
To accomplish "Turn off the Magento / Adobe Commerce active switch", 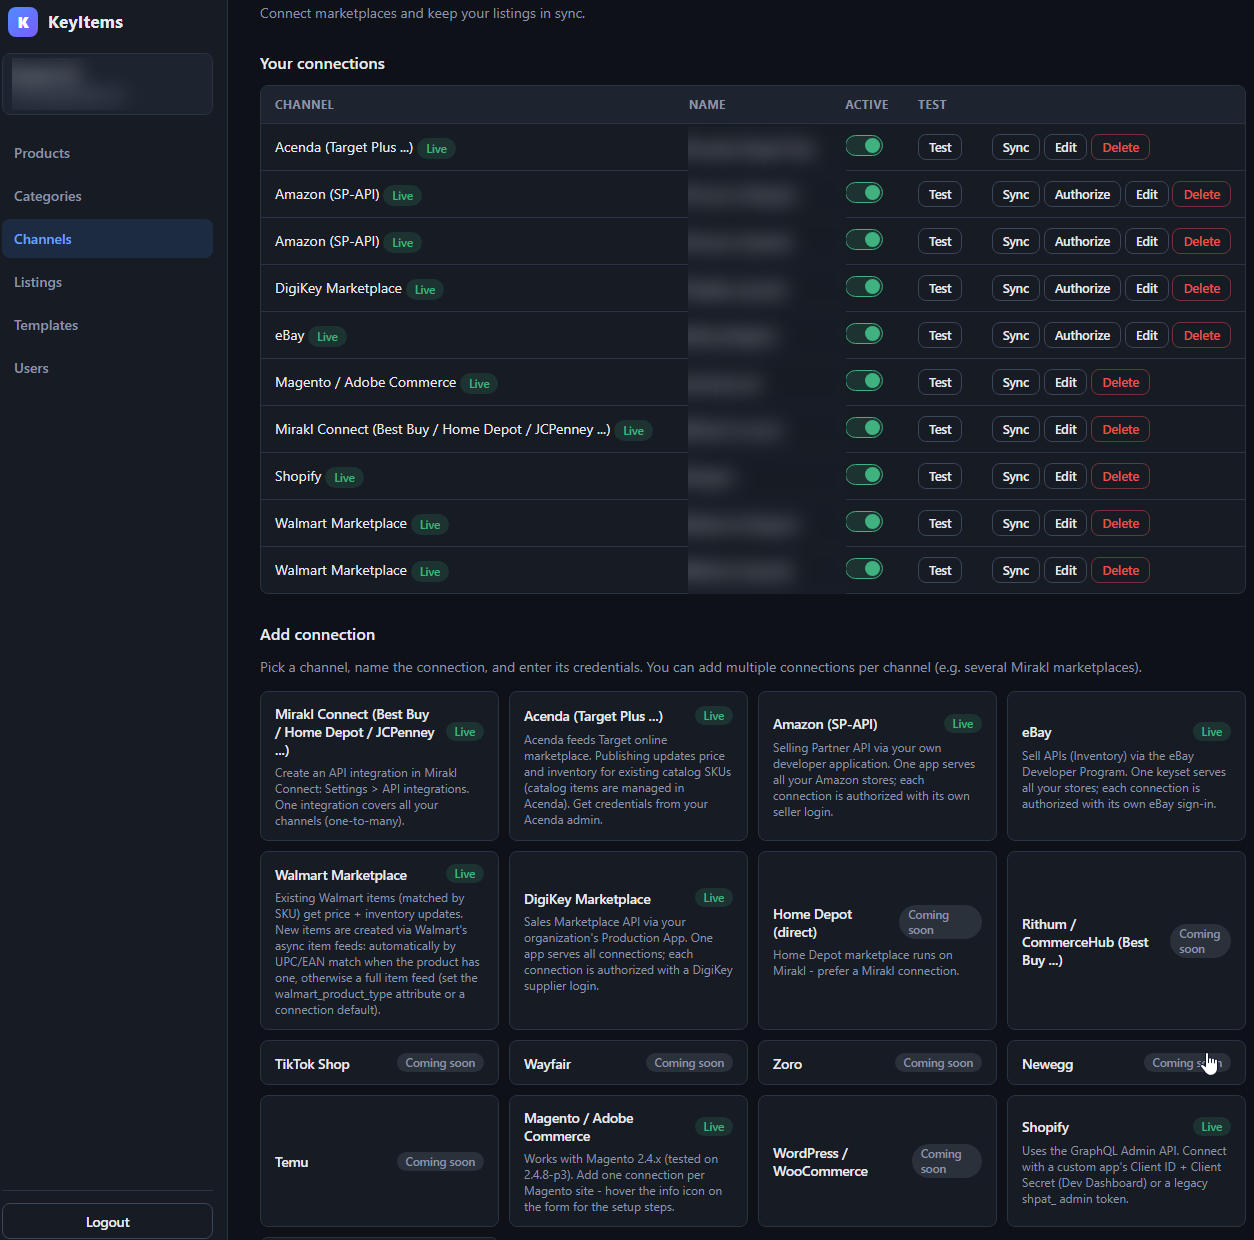I will click(x=864, y=381).
